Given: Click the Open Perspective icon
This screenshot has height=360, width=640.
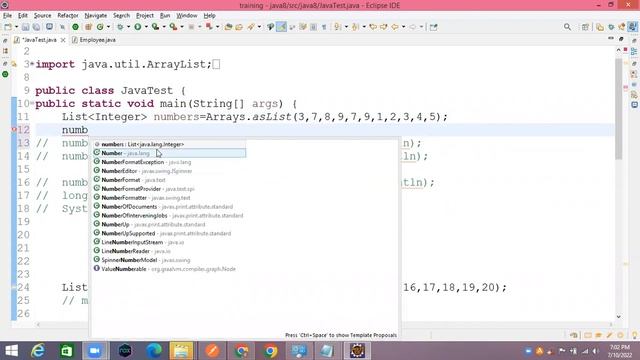Looking at the screenshot, I should click(x=585, y=27).
